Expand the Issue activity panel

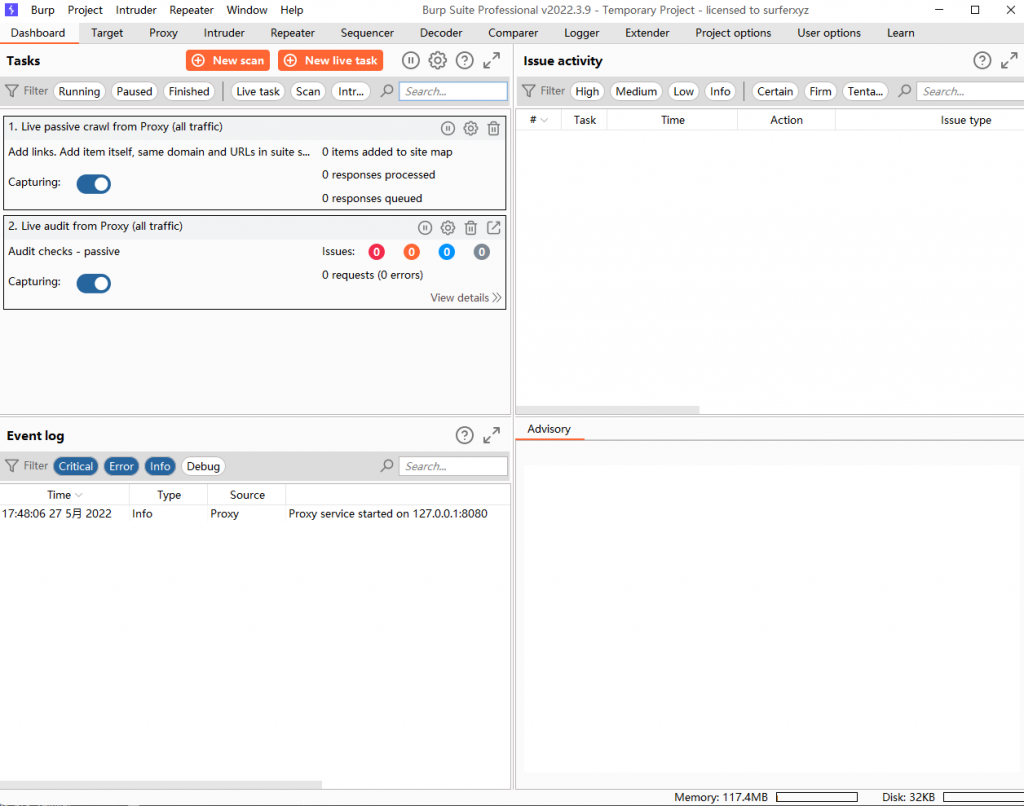point(1009,61)
